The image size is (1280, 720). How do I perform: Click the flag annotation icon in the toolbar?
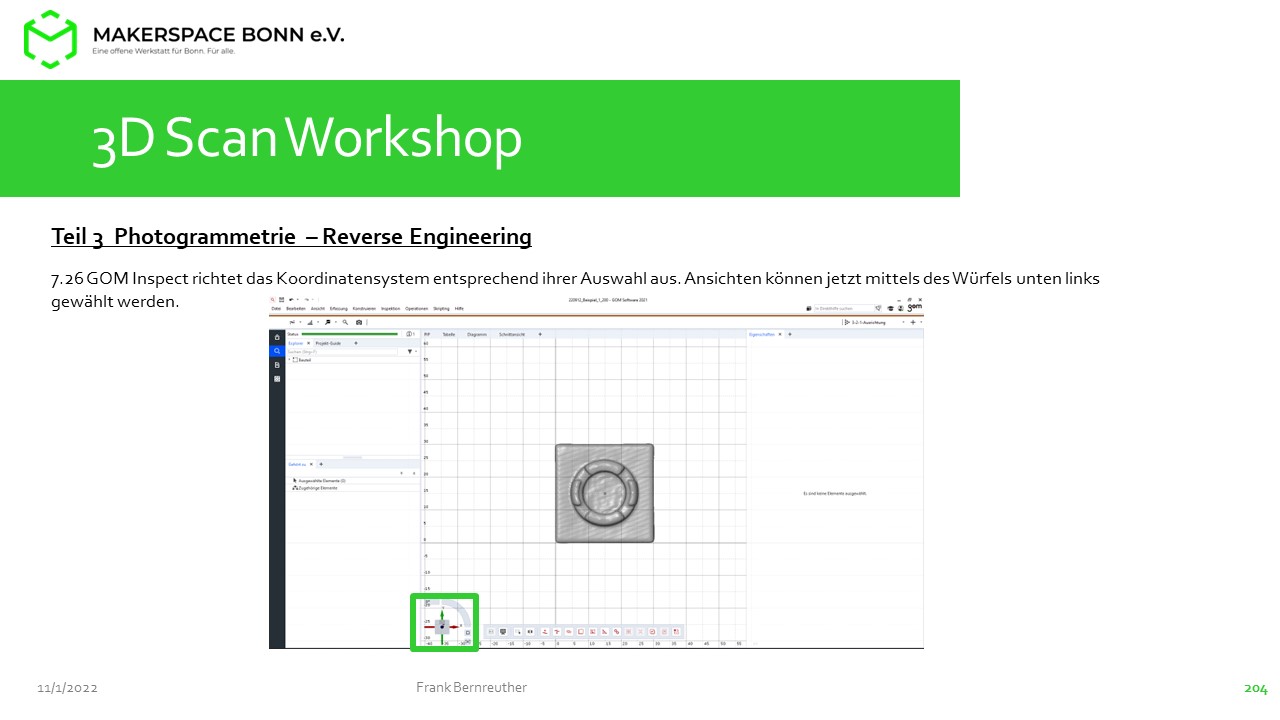pyautogui.click(x=328, y=322)
